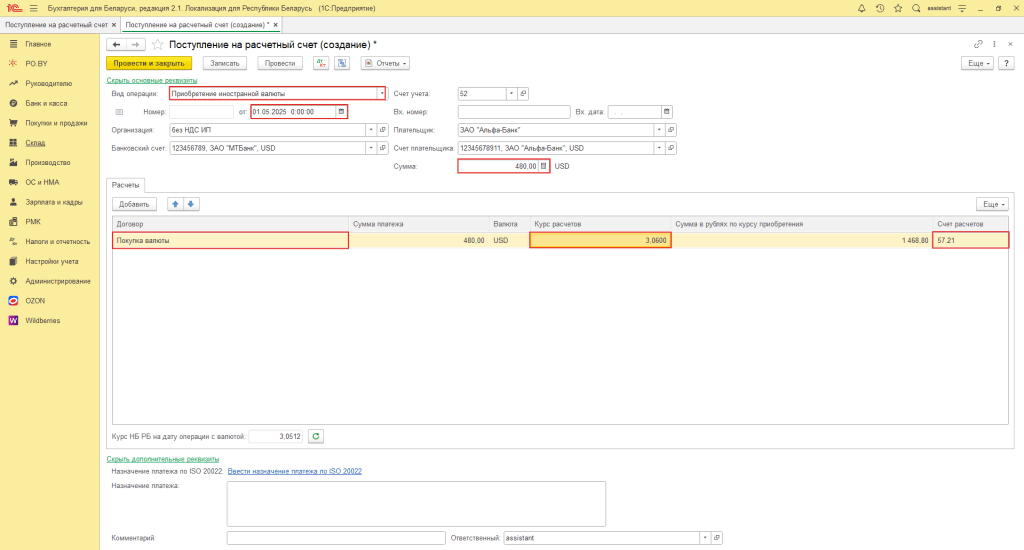Go forward with the right arrow
This screenshot has width=1024, height=550.
coord(135,44)
